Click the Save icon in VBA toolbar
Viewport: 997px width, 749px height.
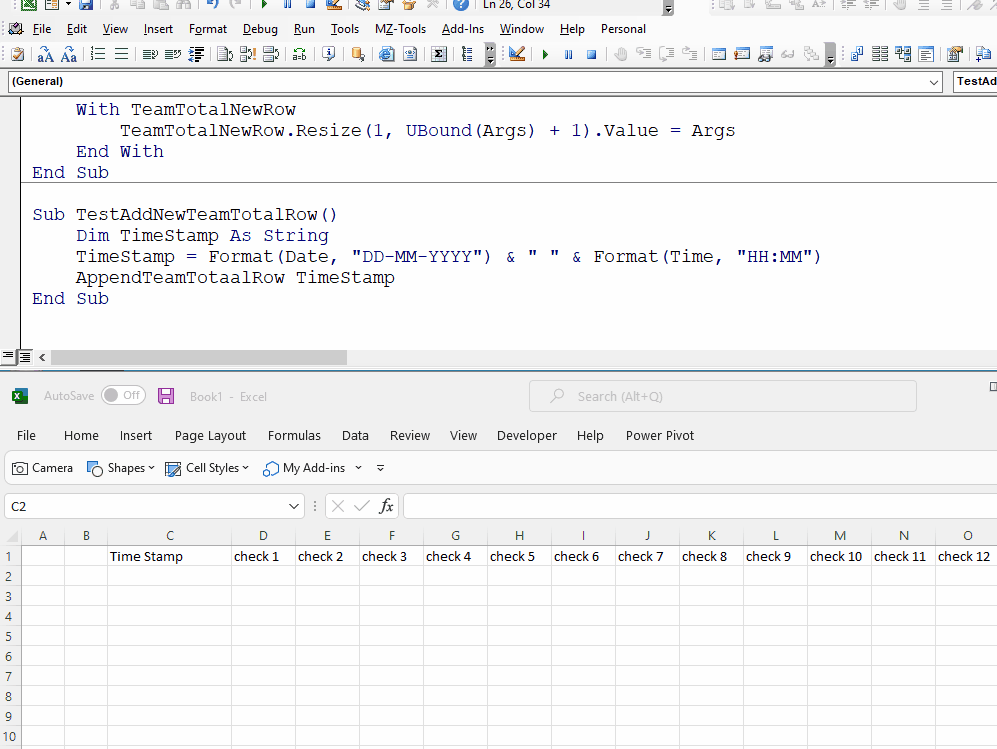point(86,5)
